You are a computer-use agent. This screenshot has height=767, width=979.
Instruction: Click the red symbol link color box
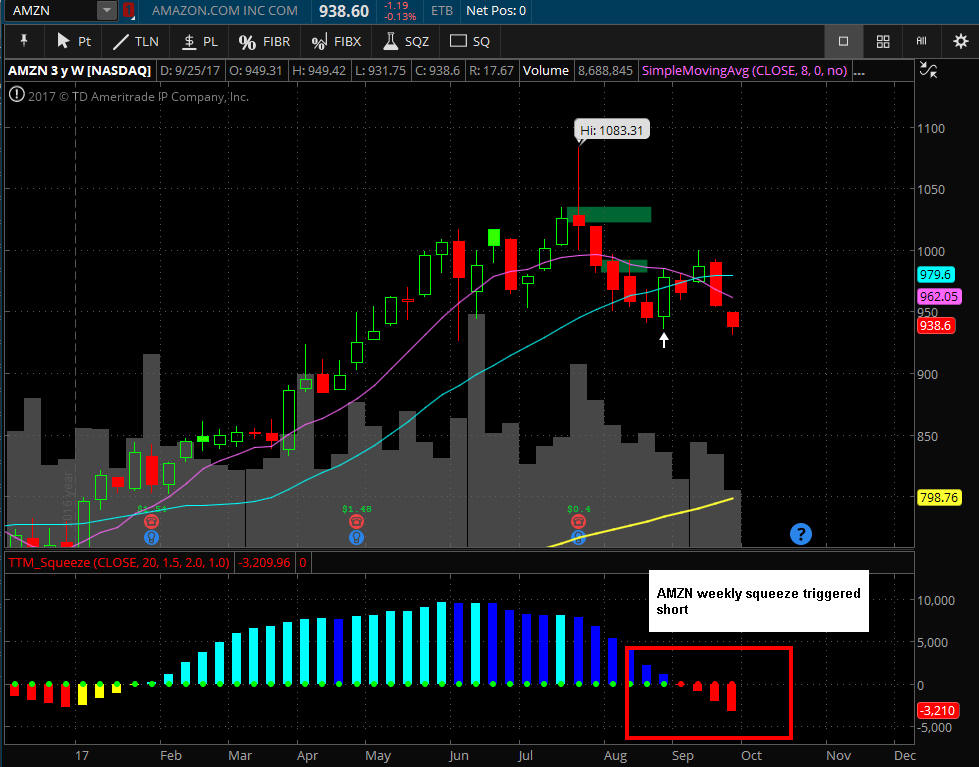click(x=129, y=11)
